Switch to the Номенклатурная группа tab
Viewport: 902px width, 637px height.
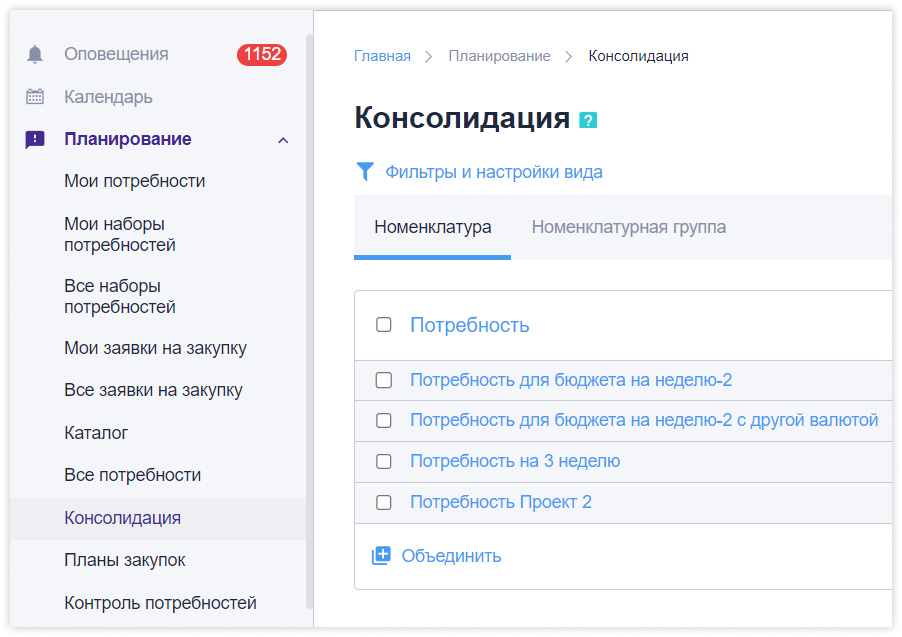[628, 227]
